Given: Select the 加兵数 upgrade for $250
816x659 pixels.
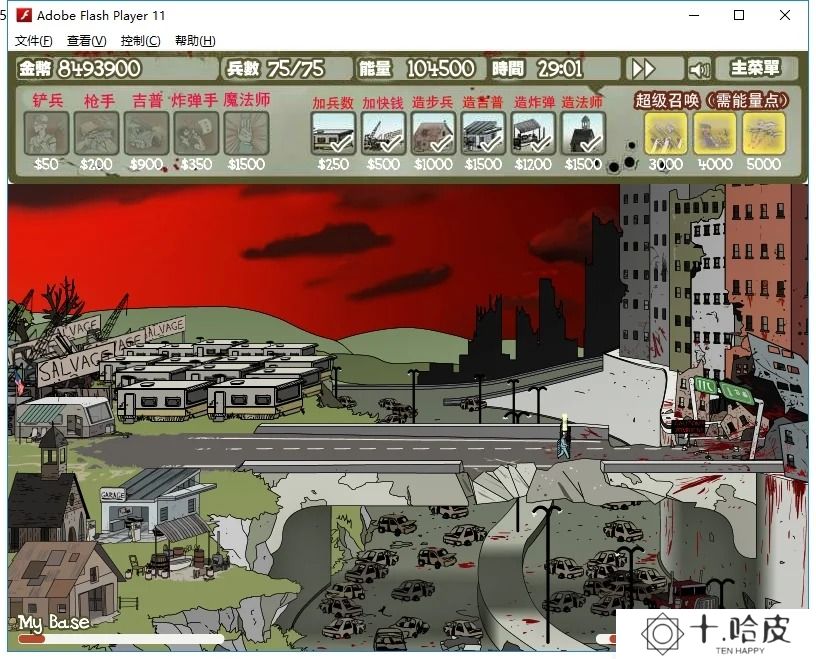Looking at the screenshot, I should (333, 133).
